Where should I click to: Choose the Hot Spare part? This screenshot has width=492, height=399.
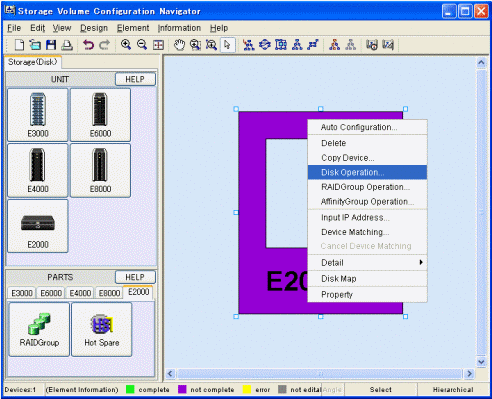pos(102,329)
